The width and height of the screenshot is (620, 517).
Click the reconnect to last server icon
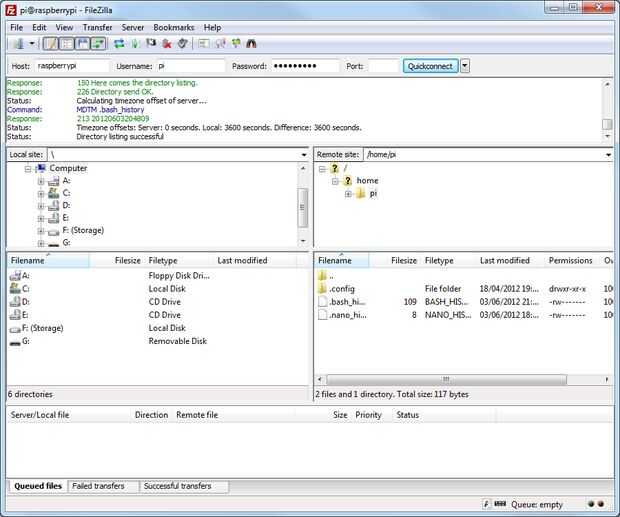(183, 44)
